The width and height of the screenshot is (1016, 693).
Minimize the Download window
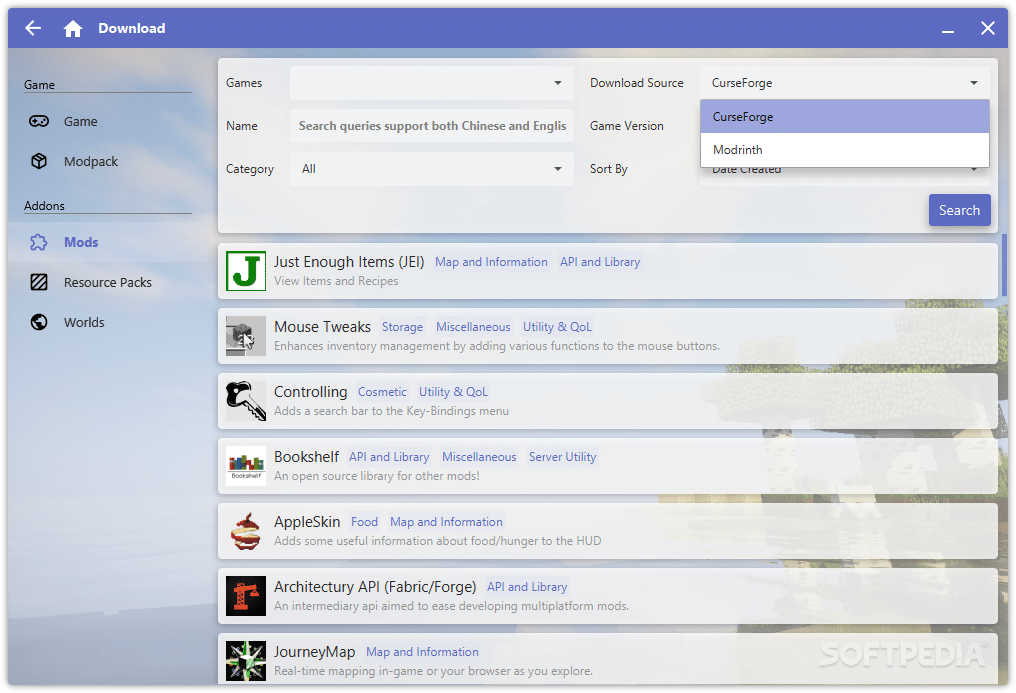click(948, 28)
